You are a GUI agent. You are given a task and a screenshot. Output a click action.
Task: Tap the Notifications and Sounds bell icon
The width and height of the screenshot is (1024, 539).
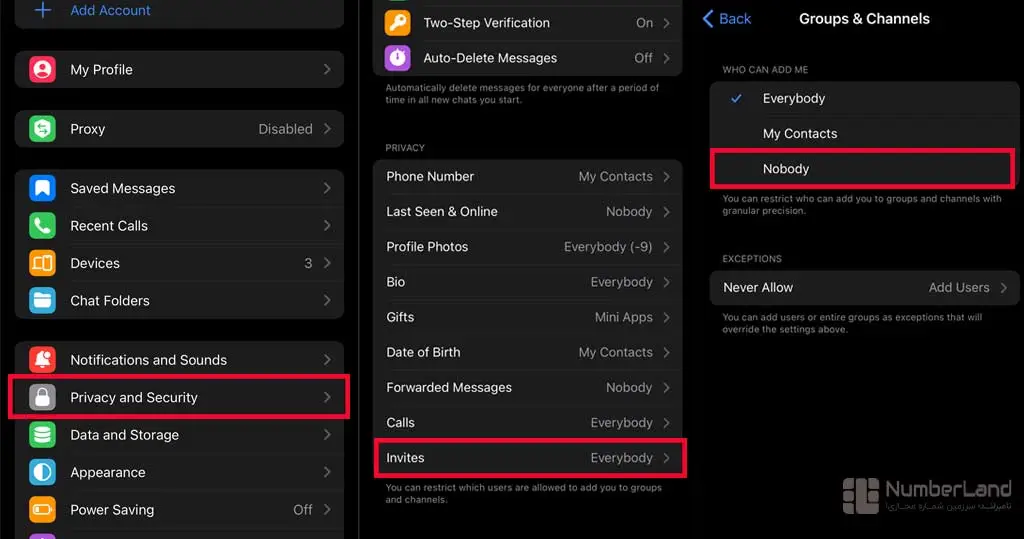pos(42,360)
